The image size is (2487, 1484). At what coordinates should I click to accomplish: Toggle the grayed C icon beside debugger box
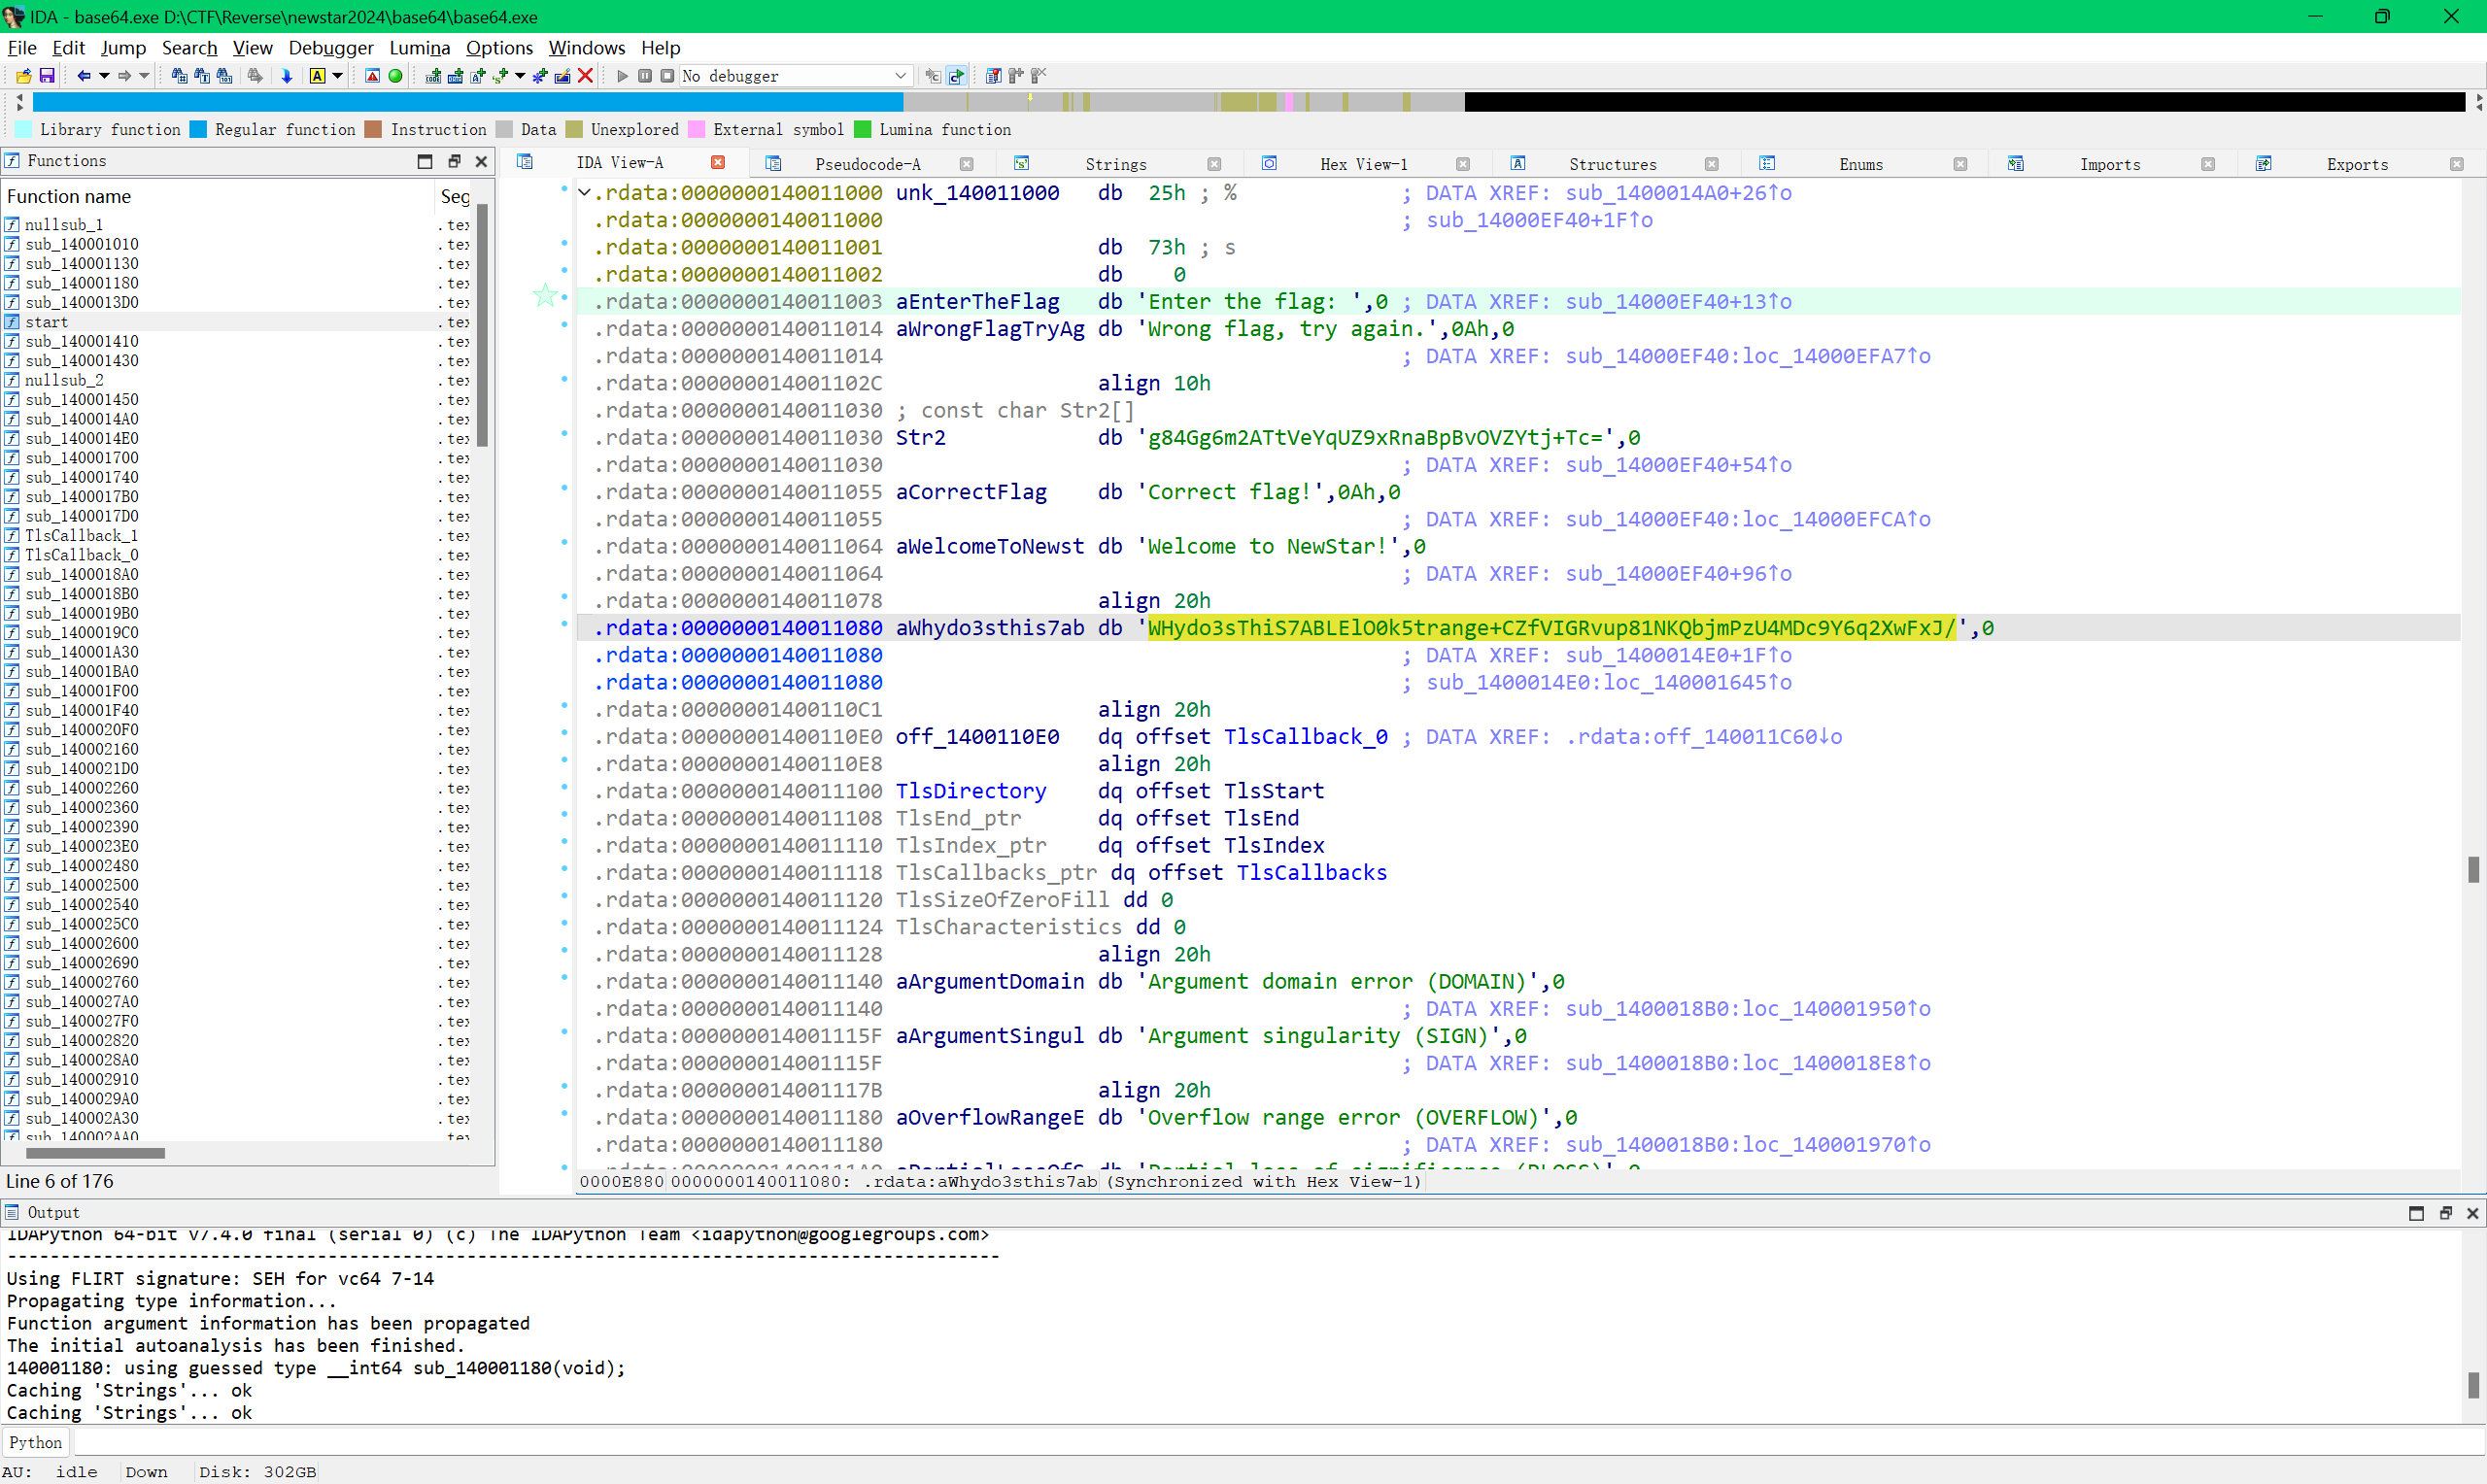[932, 76]
